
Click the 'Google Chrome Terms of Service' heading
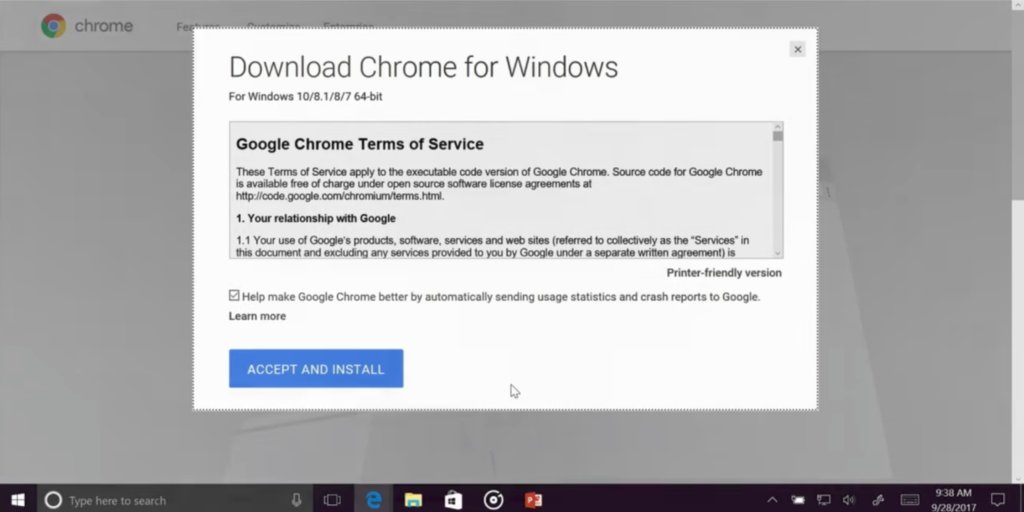[x=360, y=144]
